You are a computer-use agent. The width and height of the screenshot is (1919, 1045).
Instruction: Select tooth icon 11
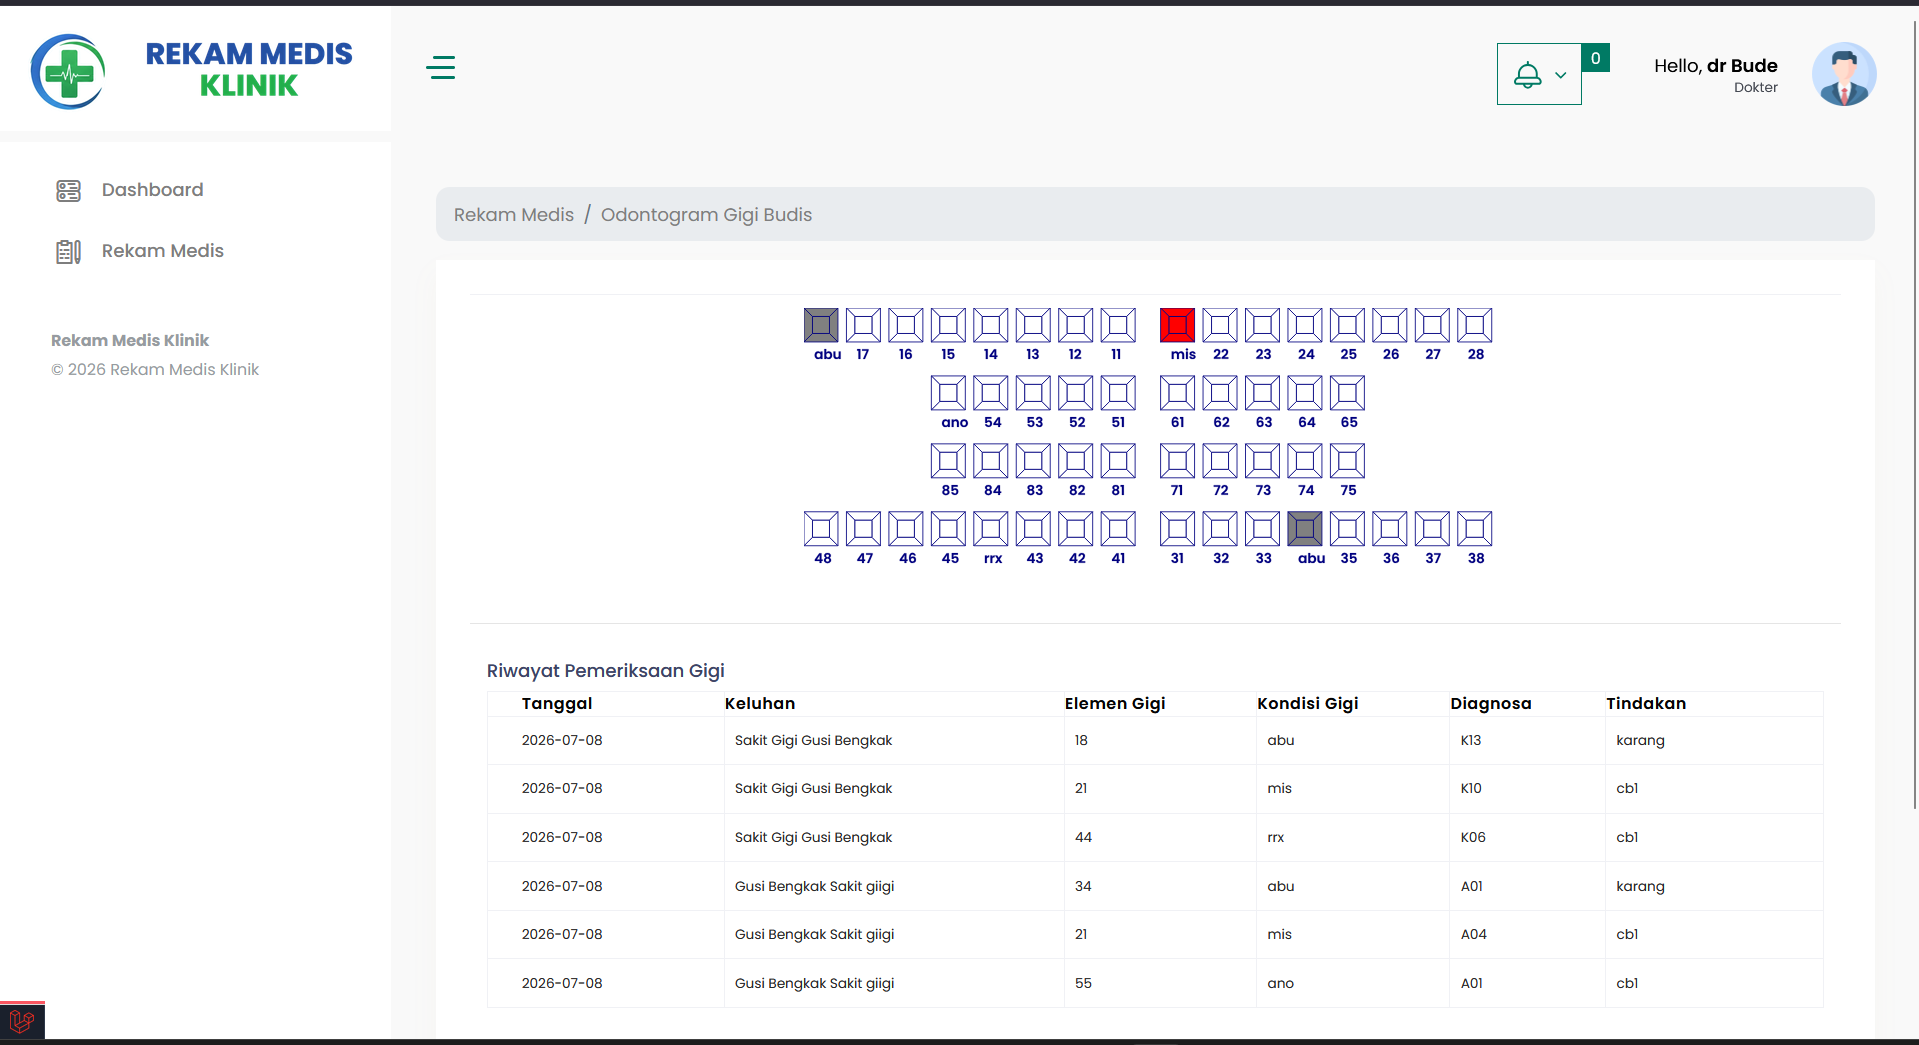pyautogui.click(x=1118, y=325)
